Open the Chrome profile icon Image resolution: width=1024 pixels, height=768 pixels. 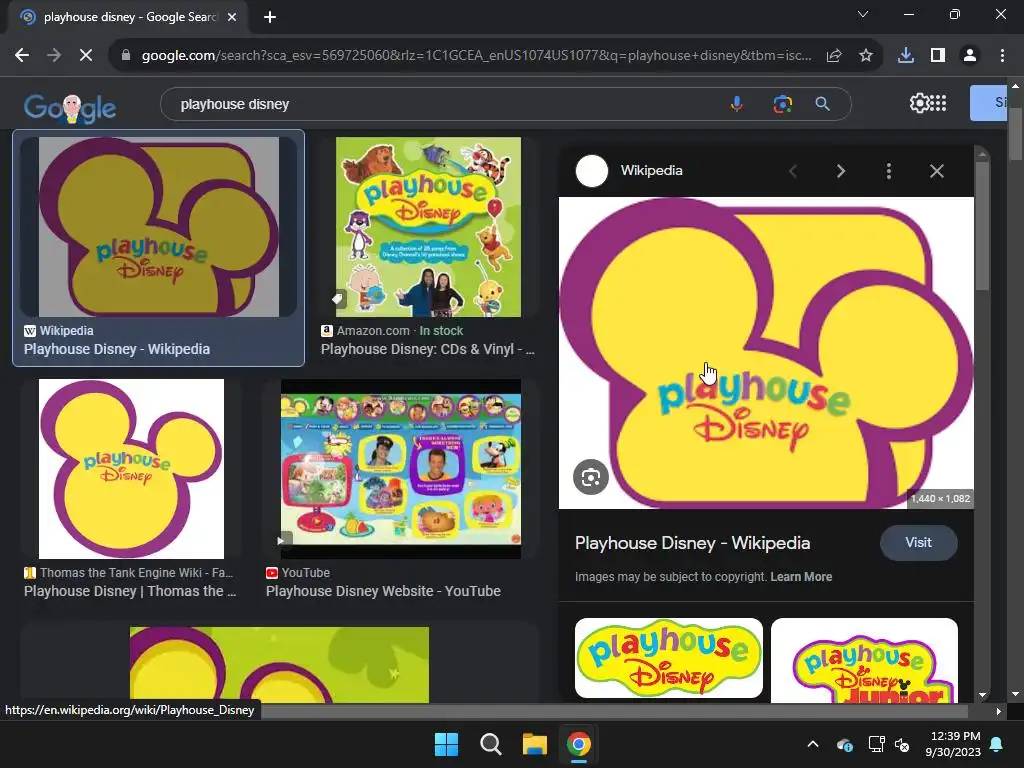tap(970, 56)
